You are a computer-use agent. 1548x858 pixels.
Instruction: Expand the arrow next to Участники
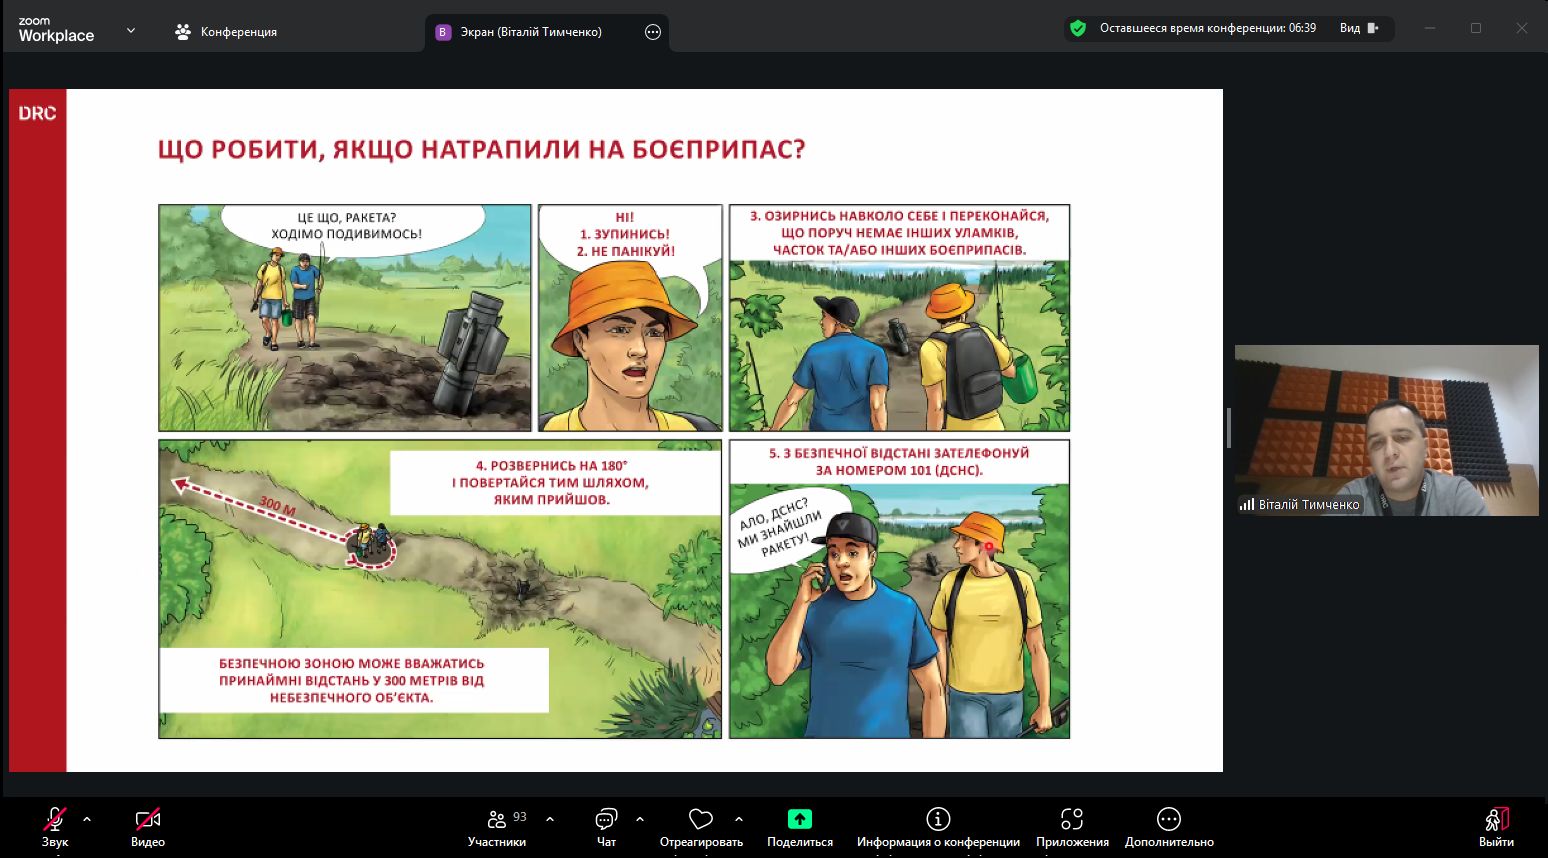550,819
